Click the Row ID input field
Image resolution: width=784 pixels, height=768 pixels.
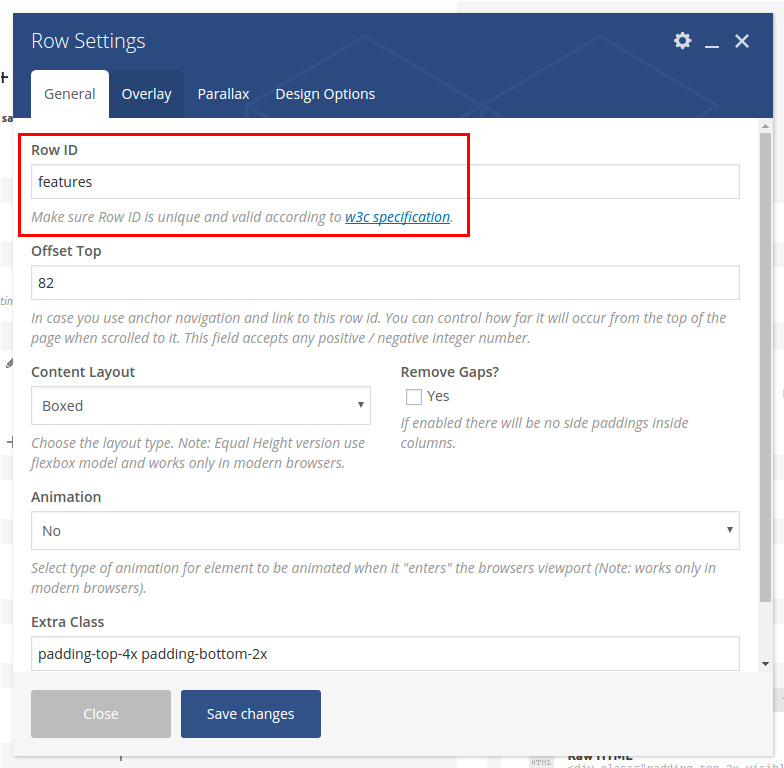[385, 182]
